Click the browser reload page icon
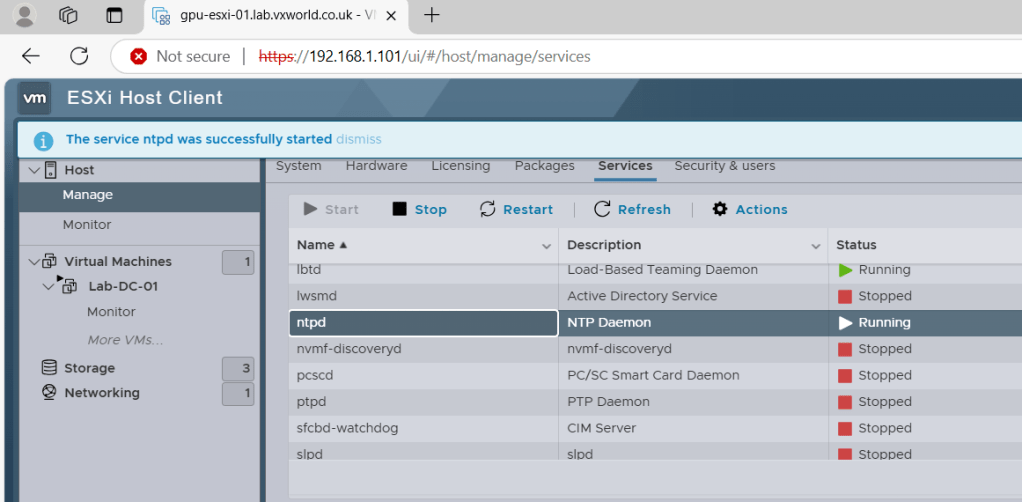This screenshot has width=1022, height=502. (x=79, y=56)
